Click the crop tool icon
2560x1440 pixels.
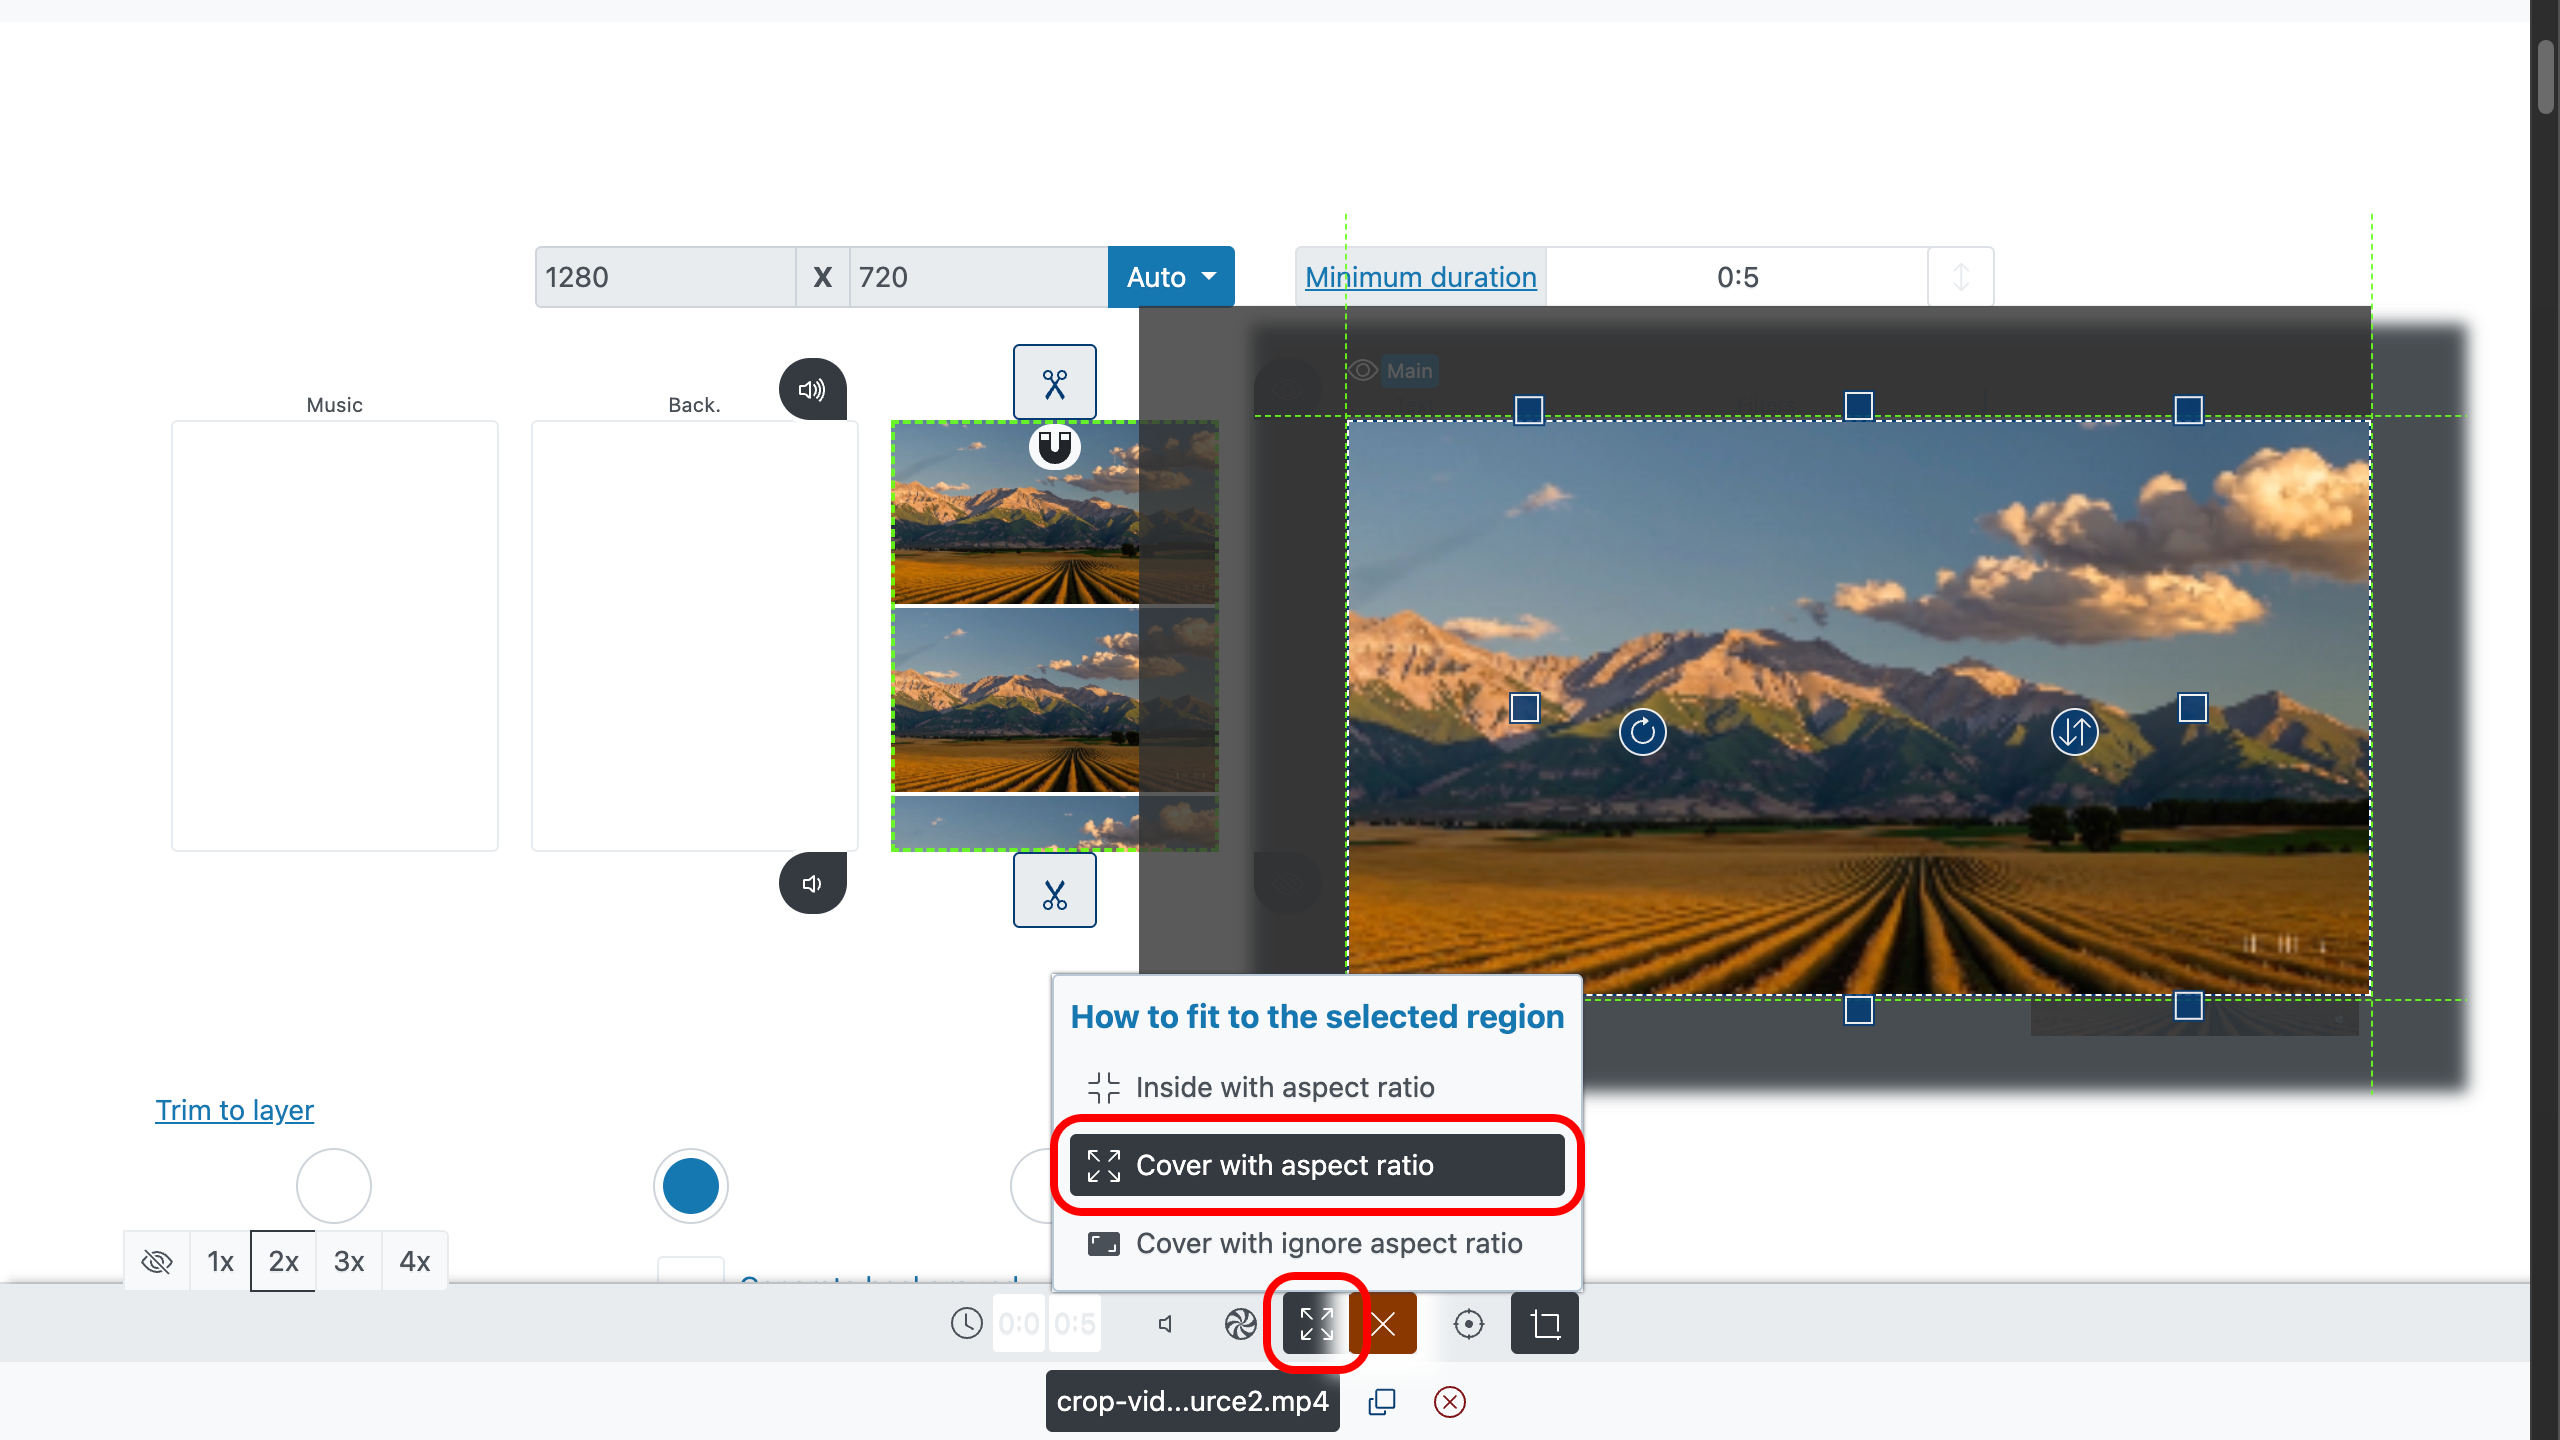[1545, 1324]
